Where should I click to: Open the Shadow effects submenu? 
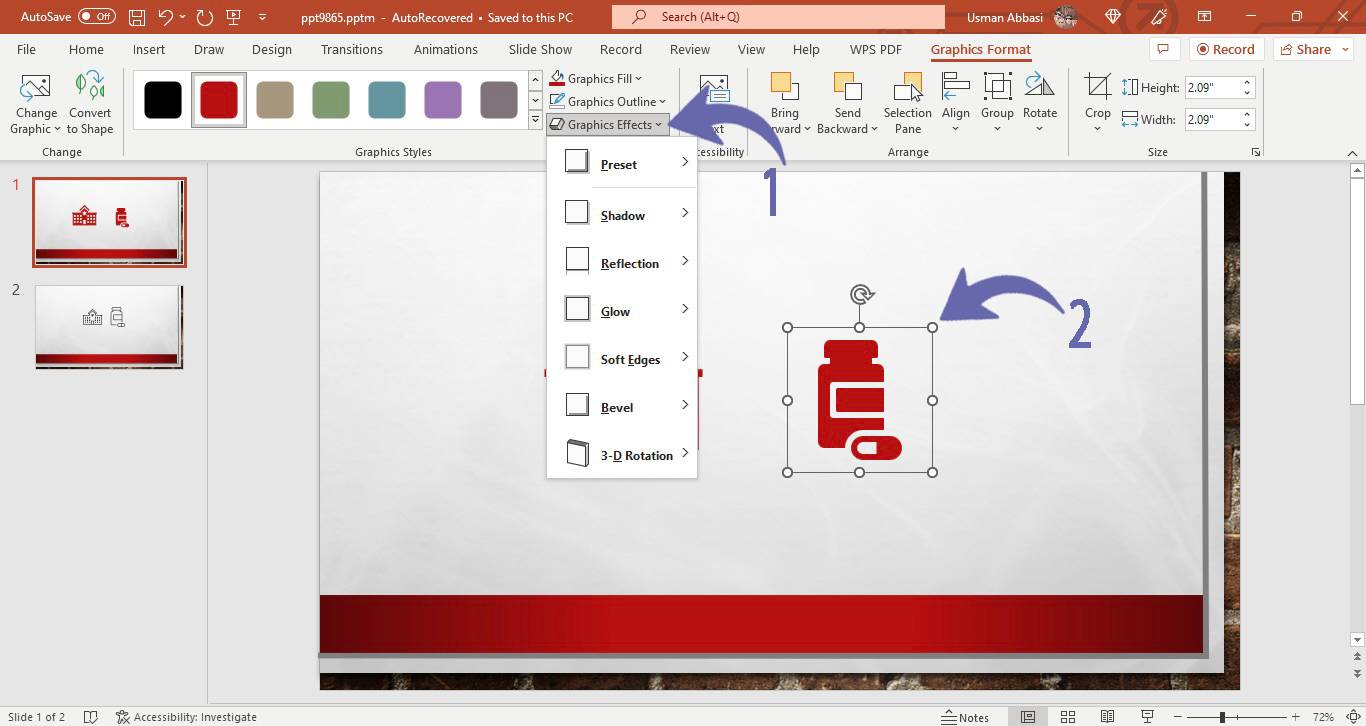622,215
